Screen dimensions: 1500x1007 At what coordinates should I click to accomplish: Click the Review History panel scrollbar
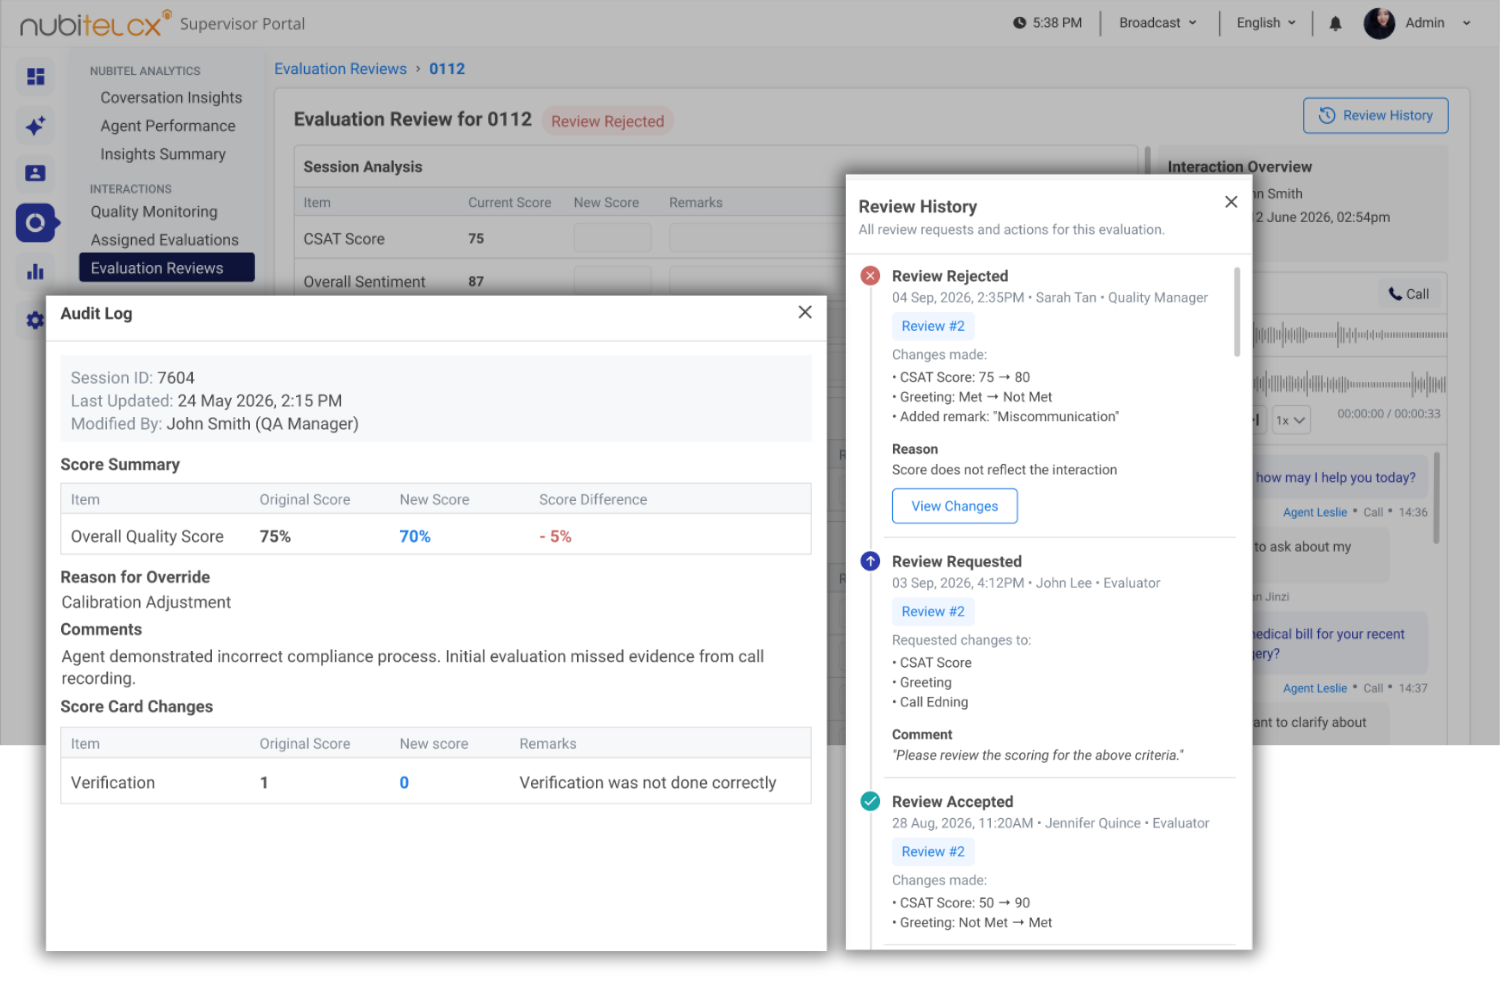[x=1237, y=311]
